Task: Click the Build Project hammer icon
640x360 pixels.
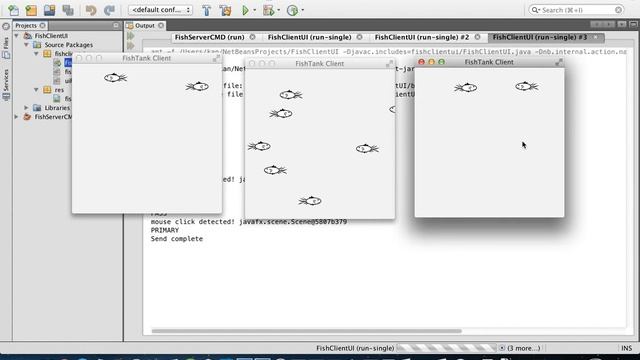Action: (207, 10)
